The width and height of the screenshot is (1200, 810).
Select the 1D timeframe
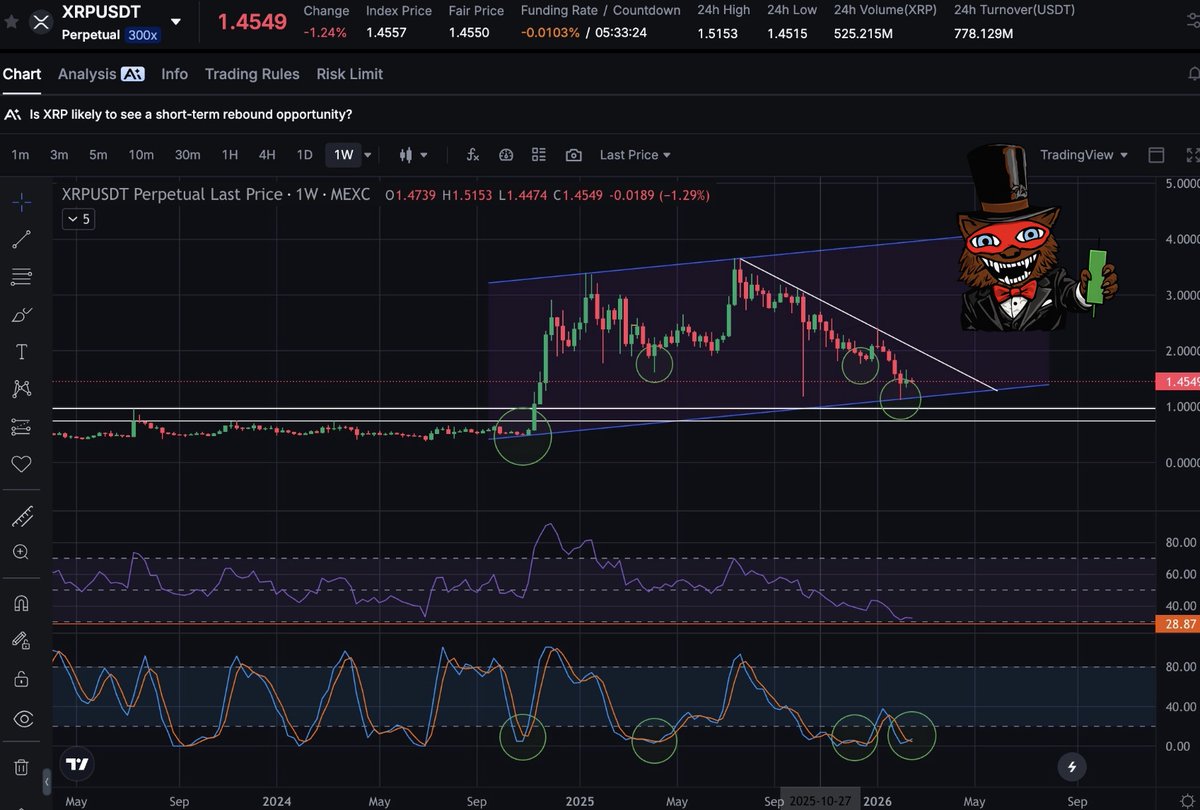(x=305, y=155)
